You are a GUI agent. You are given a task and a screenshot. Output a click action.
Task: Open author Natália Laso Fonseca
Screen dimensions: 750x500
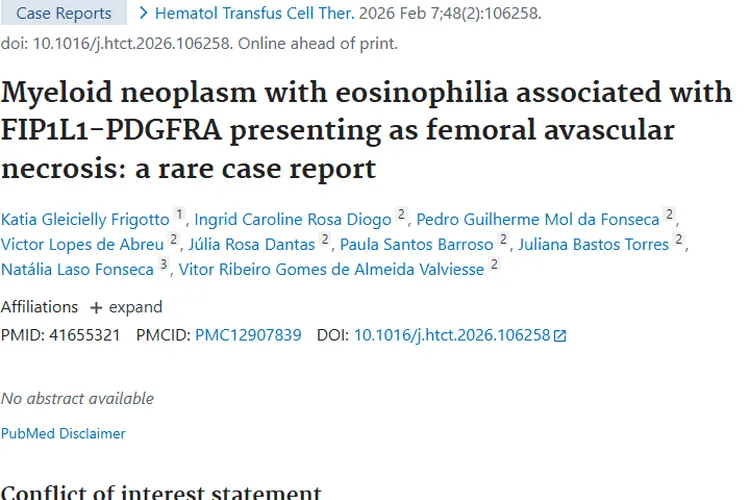(x=77, y=269)
